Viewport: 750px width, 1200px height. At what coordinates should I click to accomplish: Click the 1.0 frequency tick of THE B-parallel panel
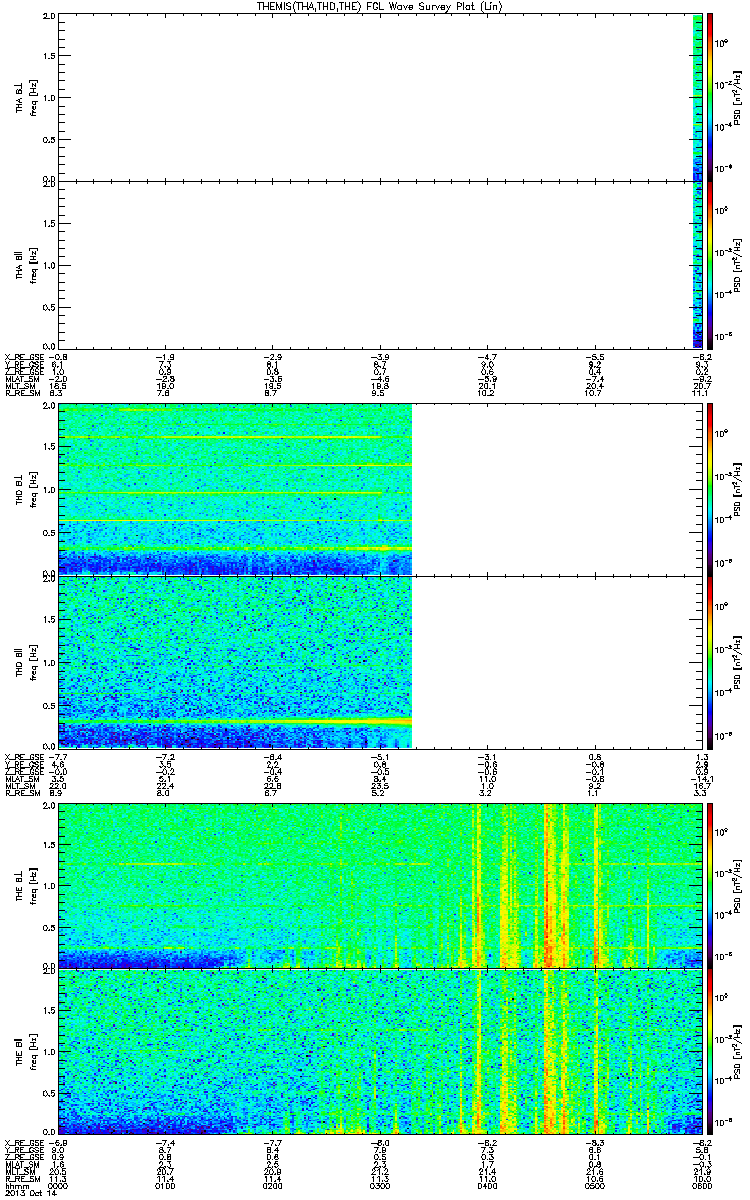[49, 1051]
